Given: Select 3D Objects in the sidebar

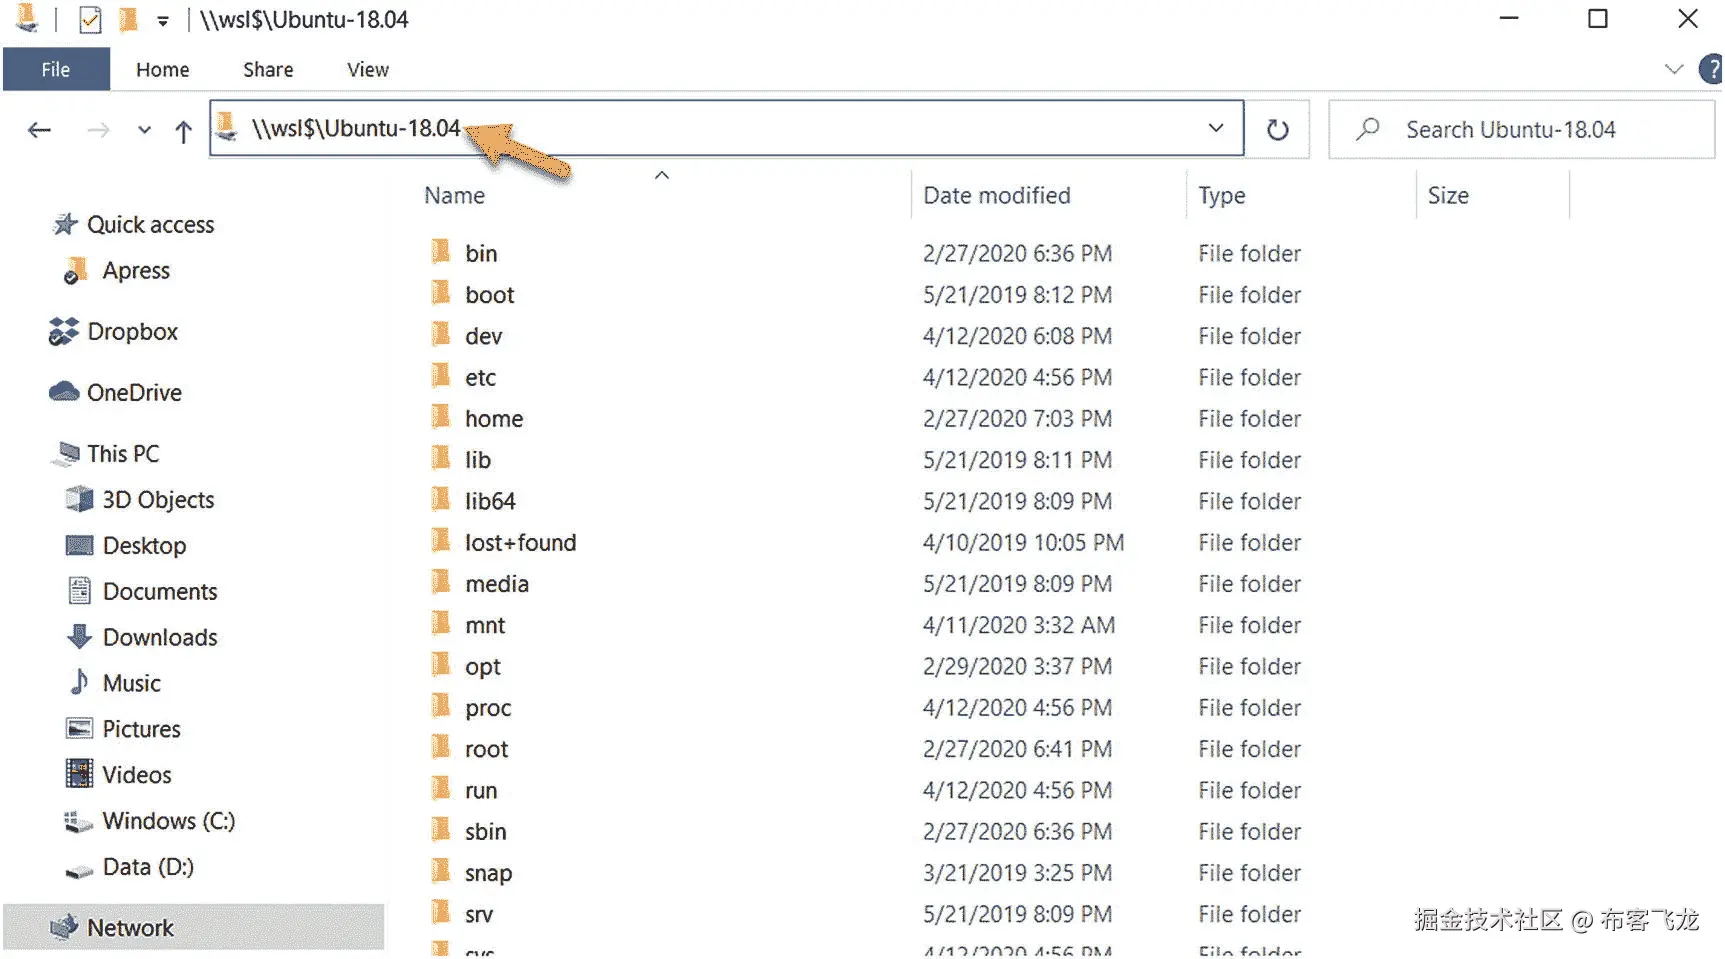Looking at the screenshot, I should [139, 500].
